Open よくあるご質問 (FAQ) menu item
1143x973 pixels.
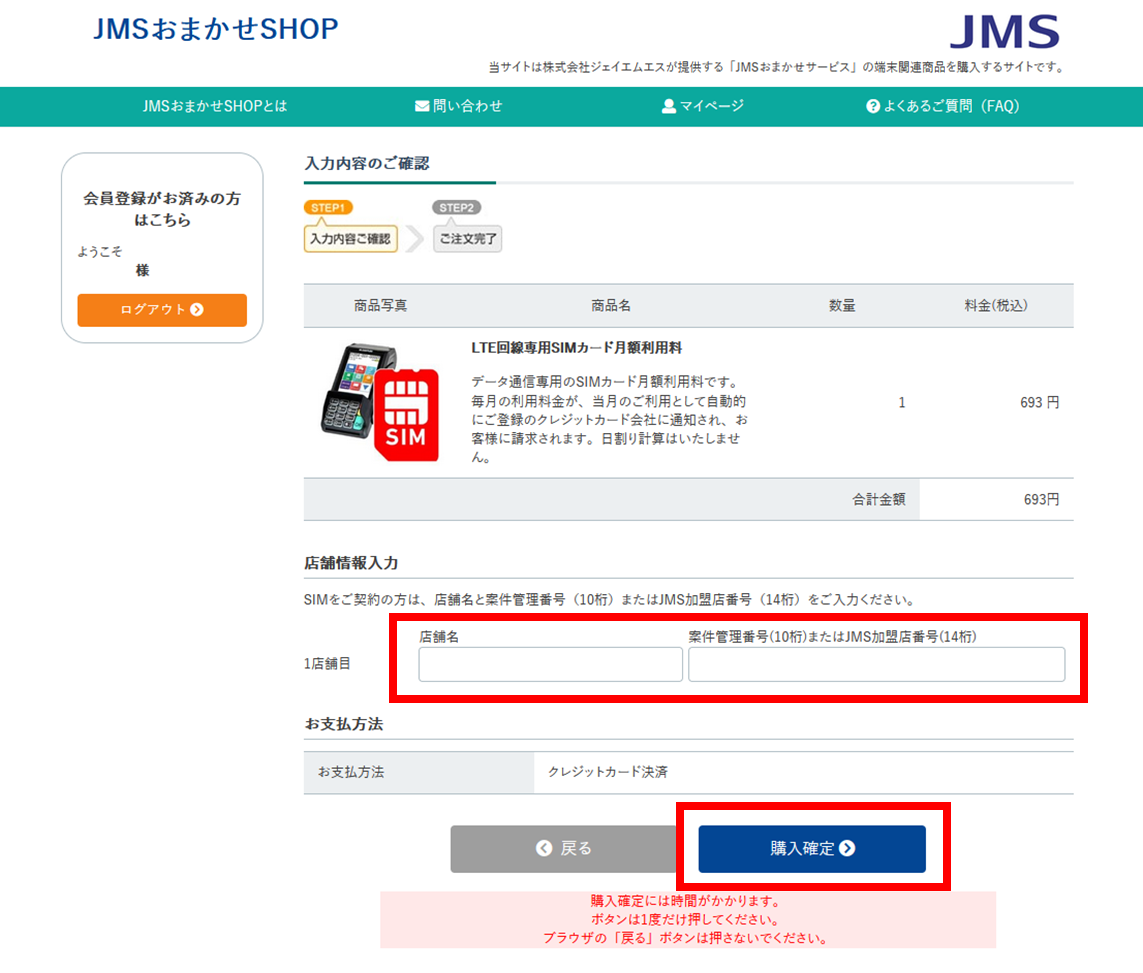(943, 106)
